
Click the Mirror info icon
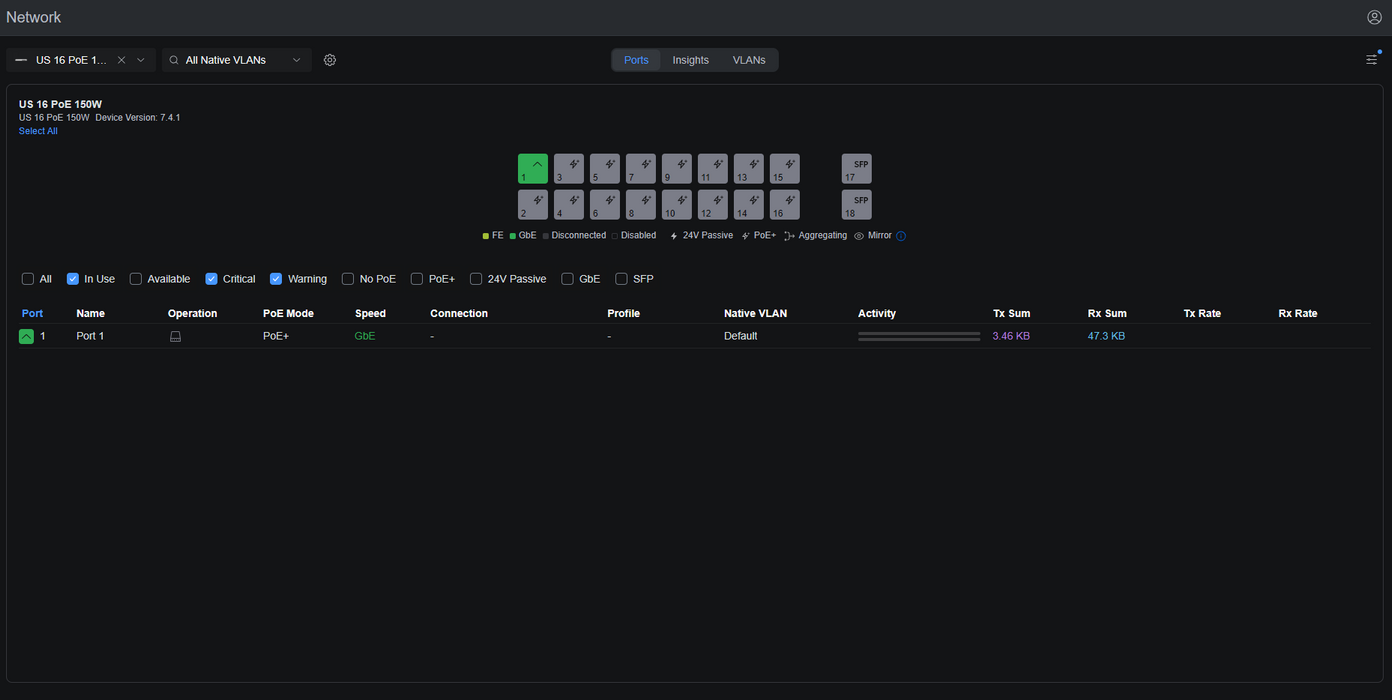(x=901, y=236)
